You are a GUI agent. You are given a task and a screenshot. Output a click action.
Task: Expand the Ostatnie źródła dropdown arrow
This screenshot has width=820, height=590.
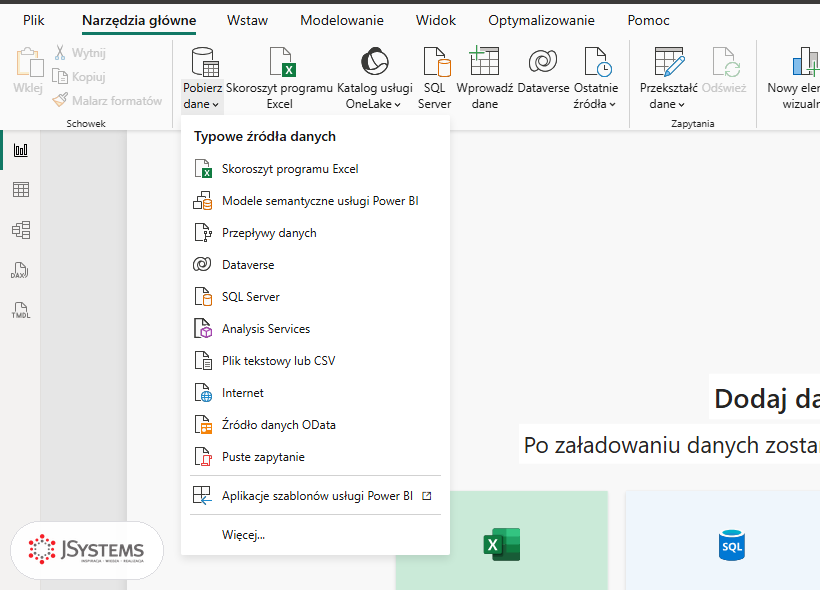(x=612, y=105)
